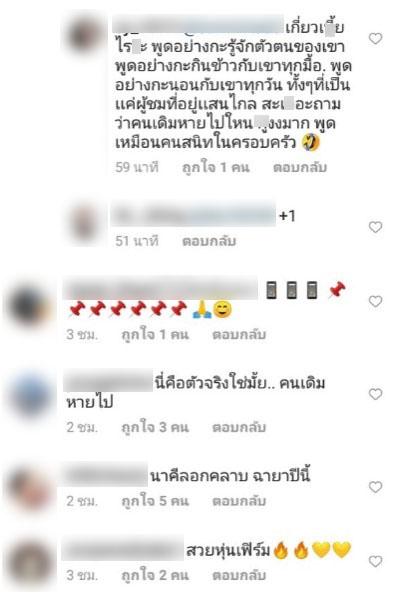View likes ถูกใจ 1 คน on long comment
This screenshot has width=403, height=607.
click(x=216, y=167)
